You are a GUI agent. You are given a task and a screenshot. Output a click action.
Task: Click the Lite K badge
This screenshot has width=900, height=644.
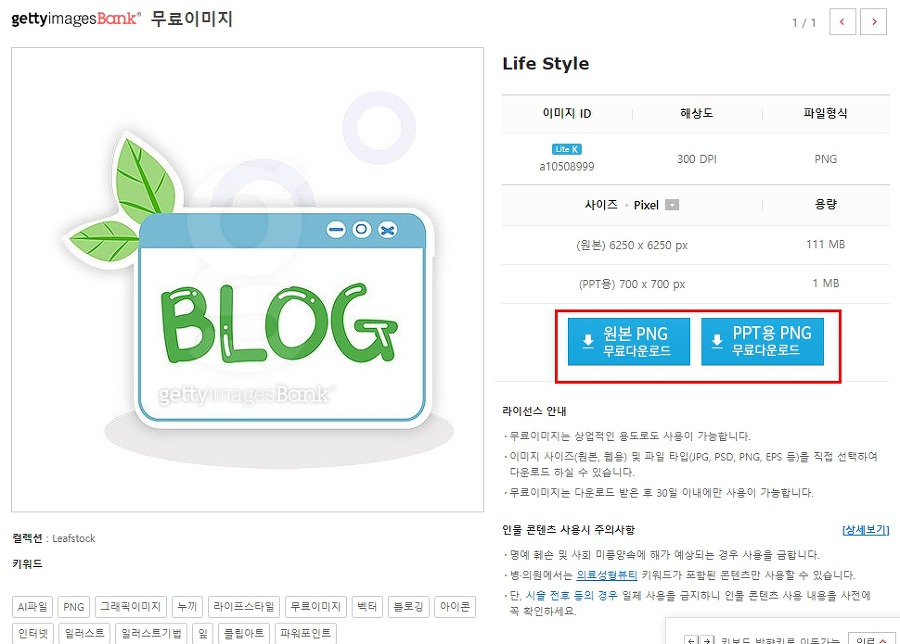[567, 149]
